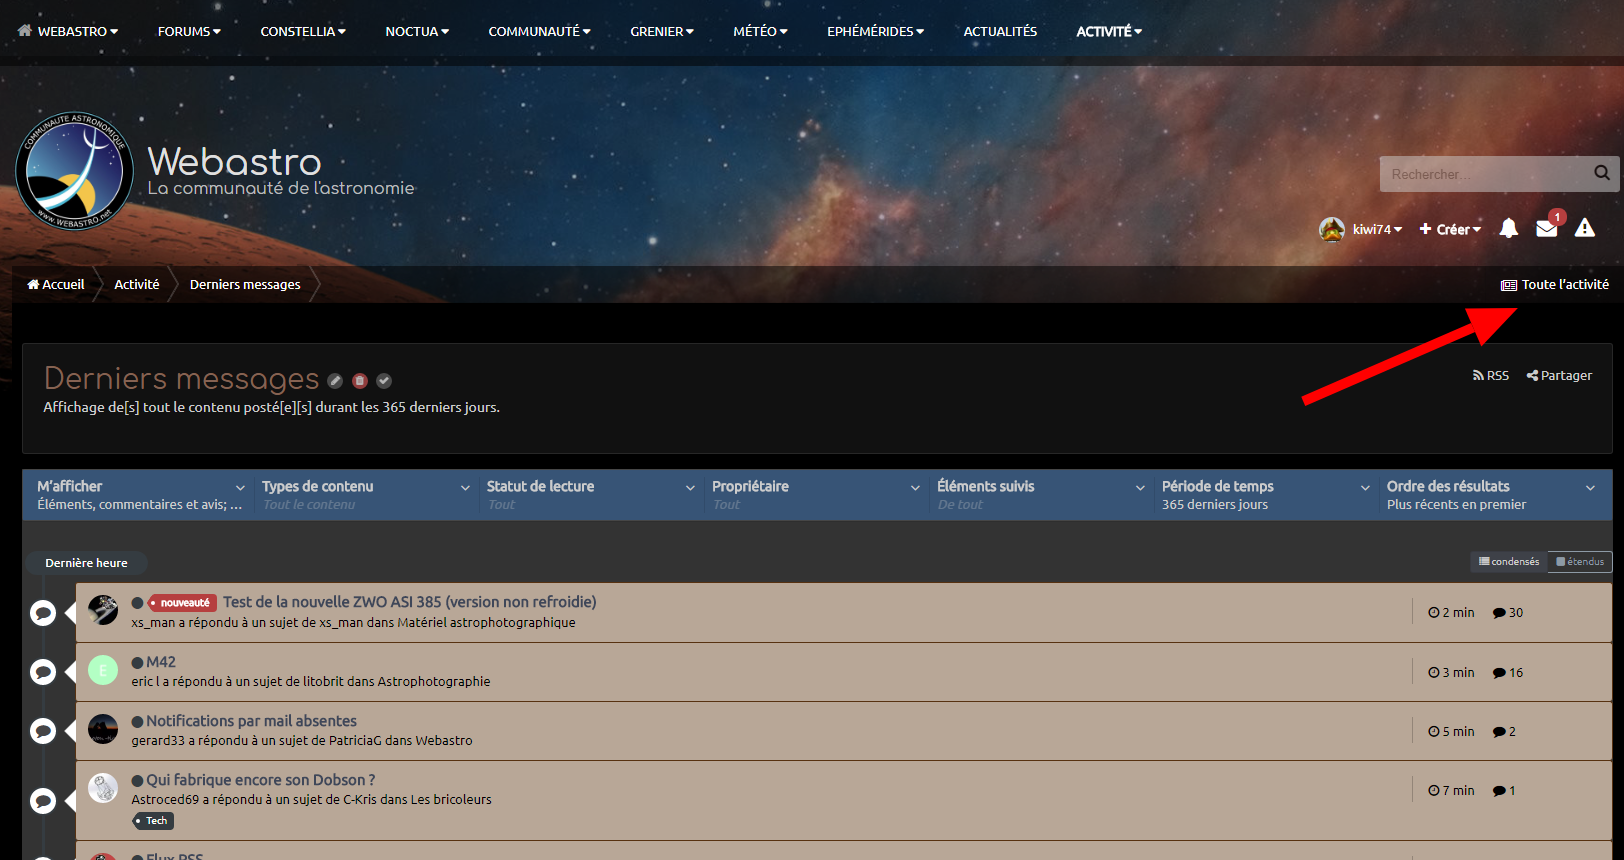This screenshot has height=860, width=1624.
Task: Edit the Derniers messages stream with pencil icon
Action: point(335,381)
